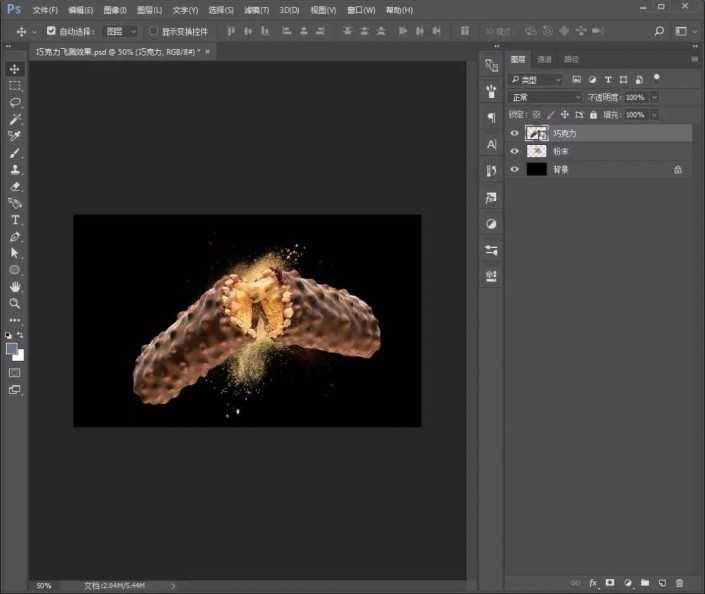Image resolution: width=705 pixels, height=594 pixels.
Task: Expand the 不透明度 opacity dropdown arrow
Action: (x=655, y=97)
